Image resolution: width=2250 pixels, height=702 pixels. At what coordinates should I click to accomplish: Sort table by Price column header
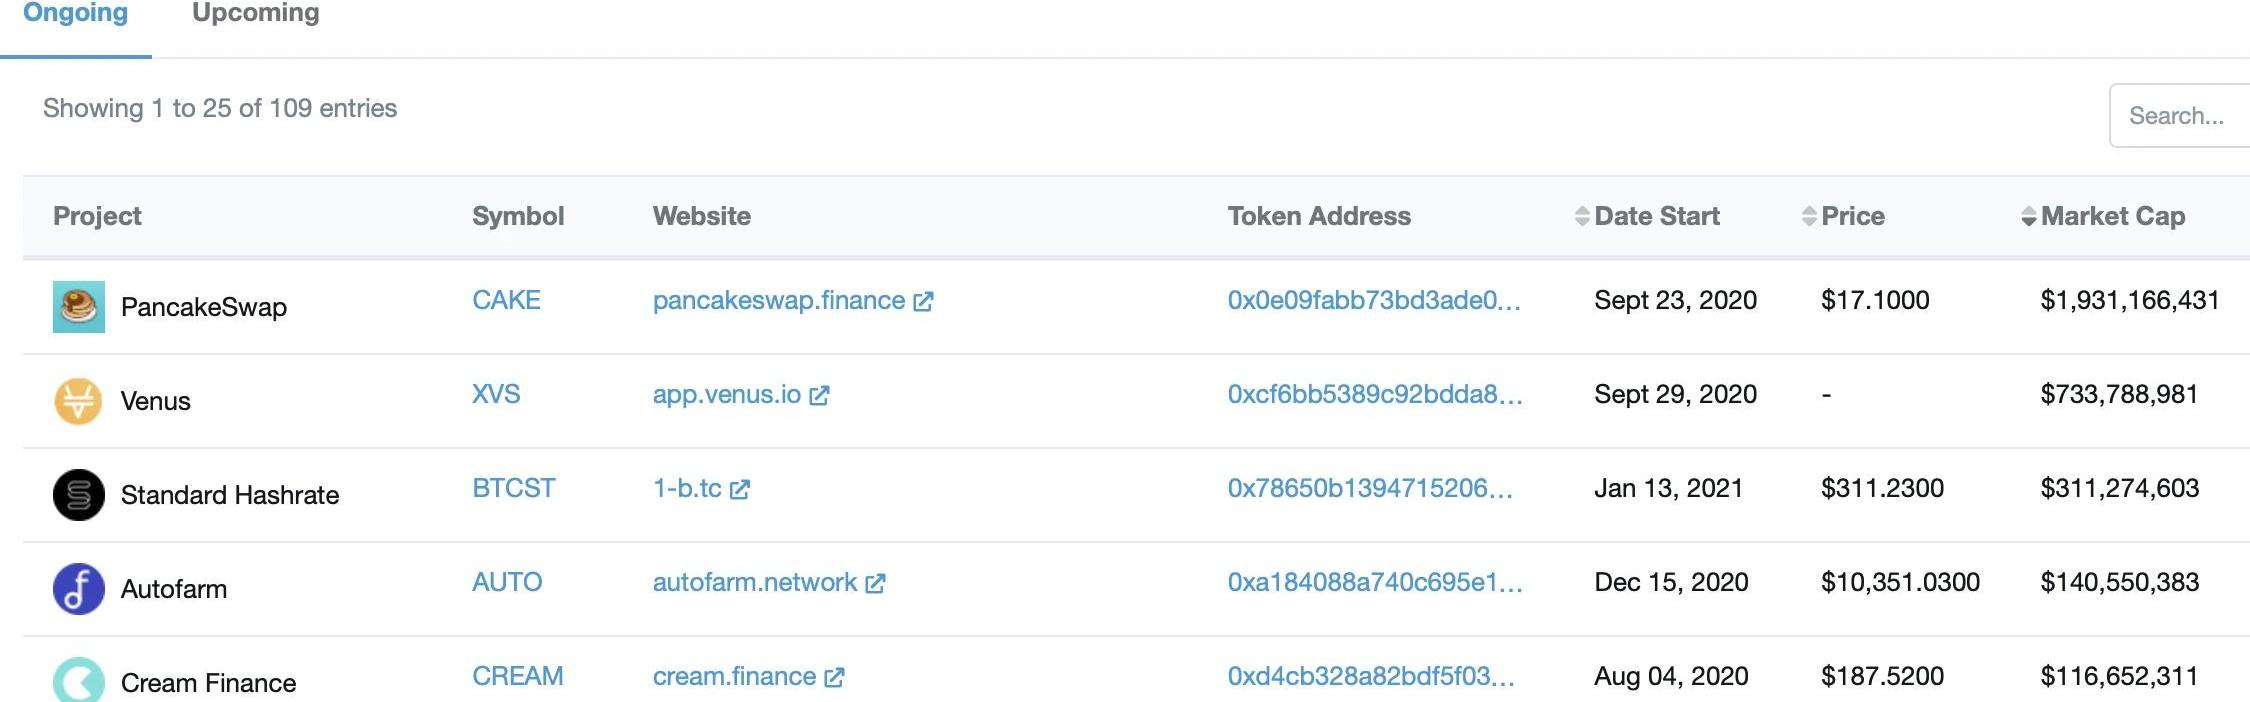click(x=1853, y=216)
